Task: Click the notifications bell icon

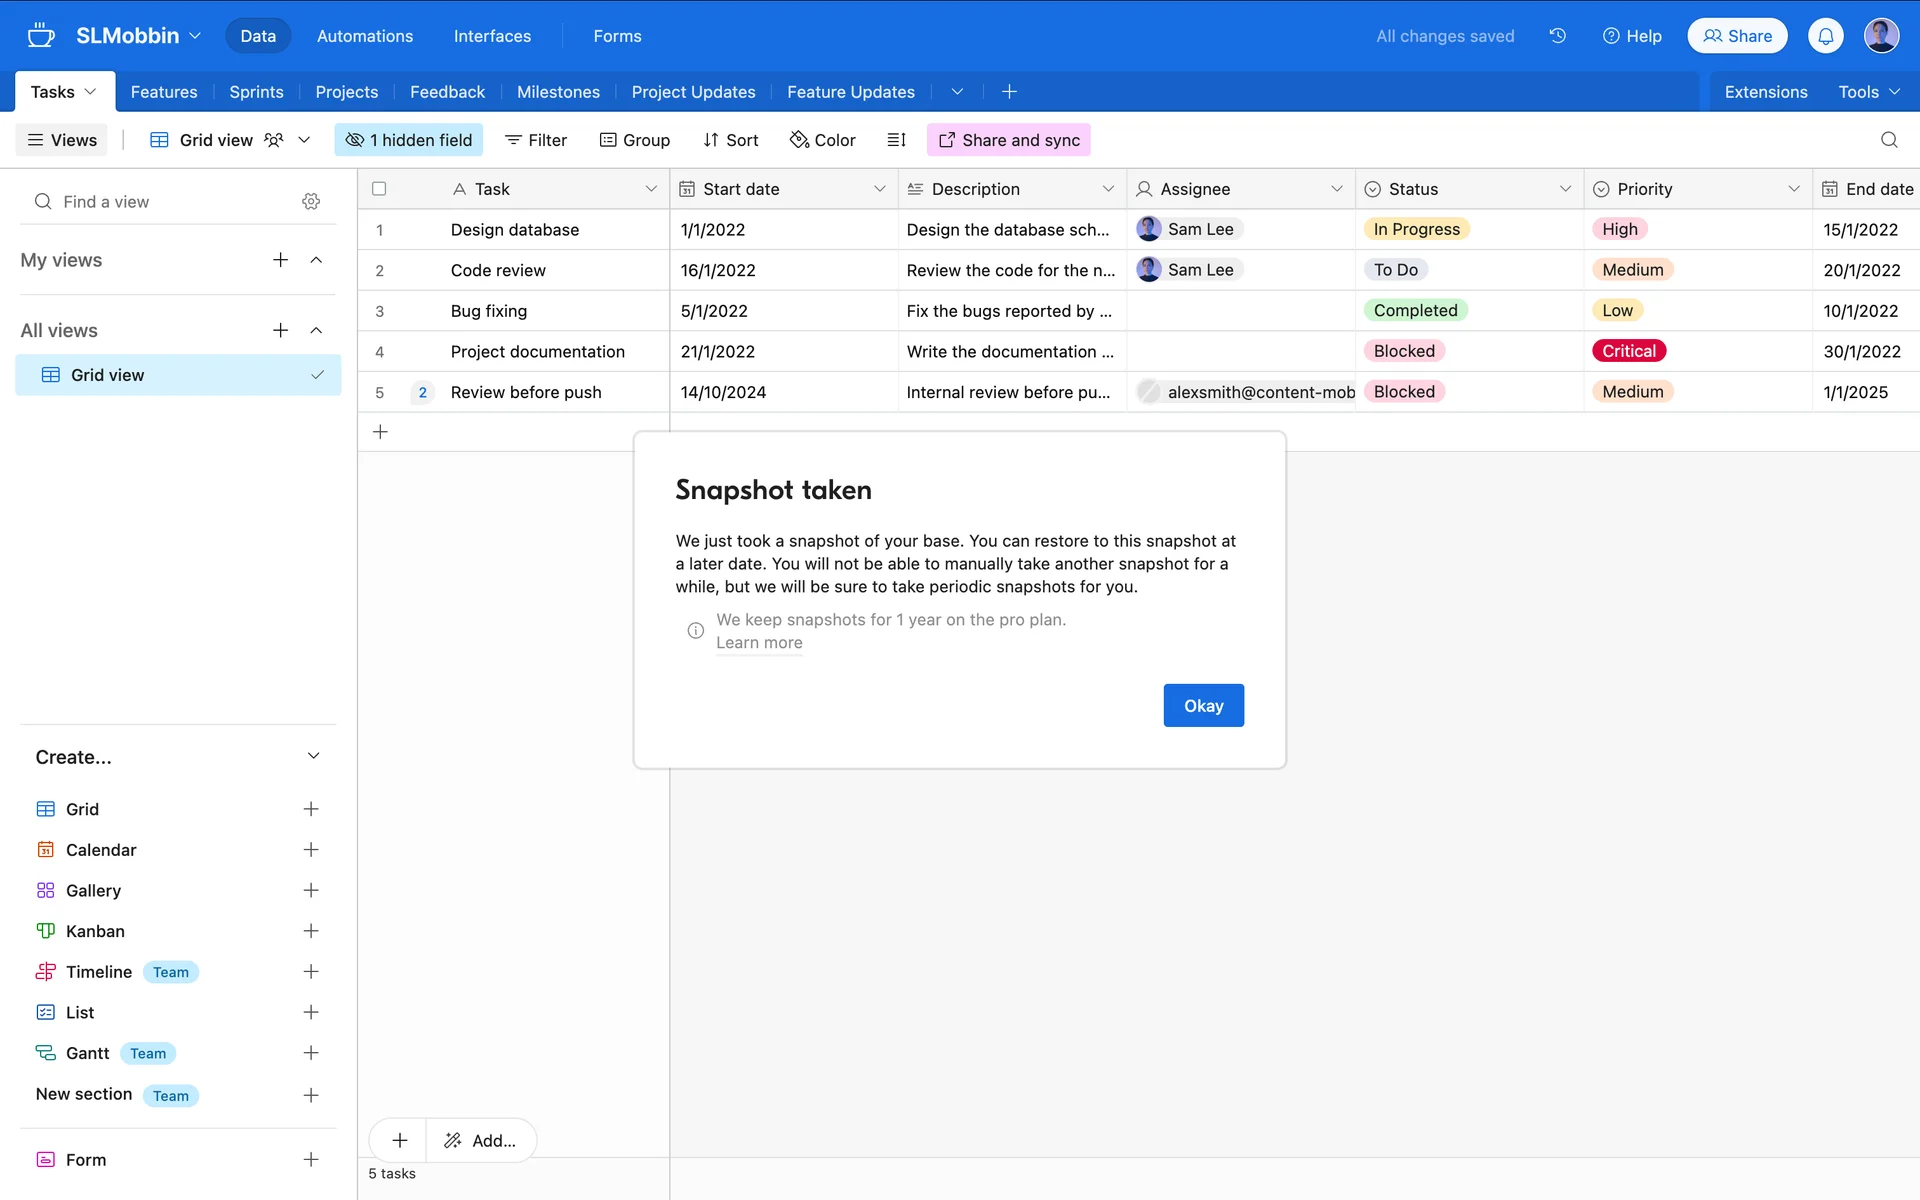Action: tap(1825, 36)
